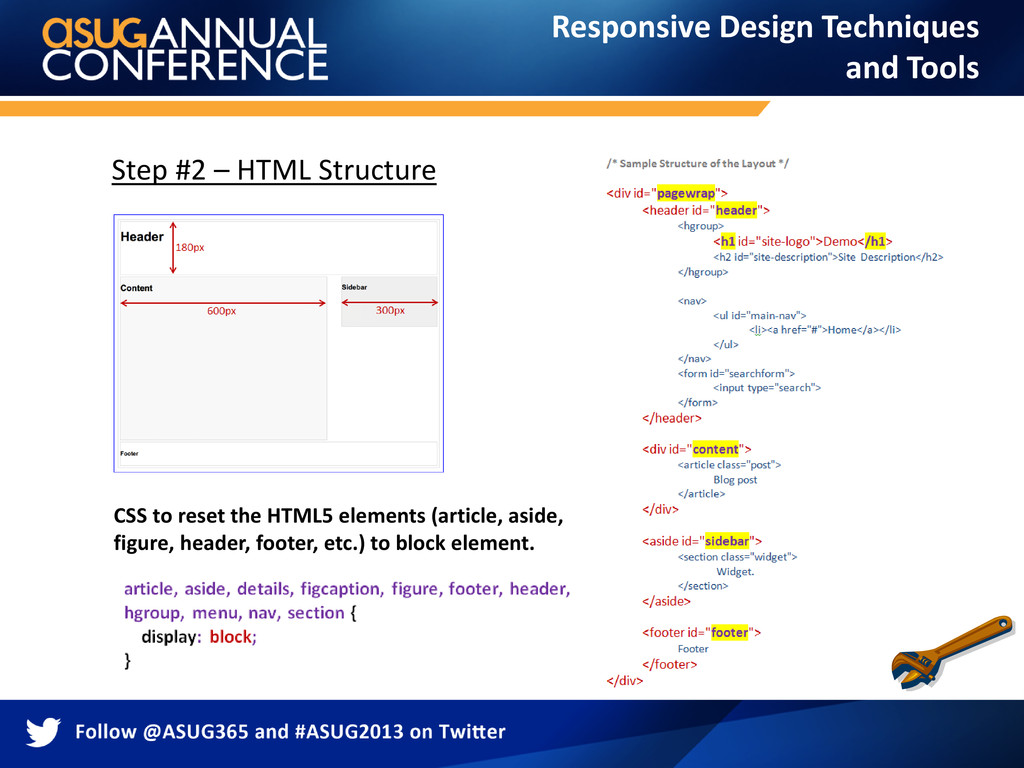Click the 'Header' label in the diagram

point(142,236)
